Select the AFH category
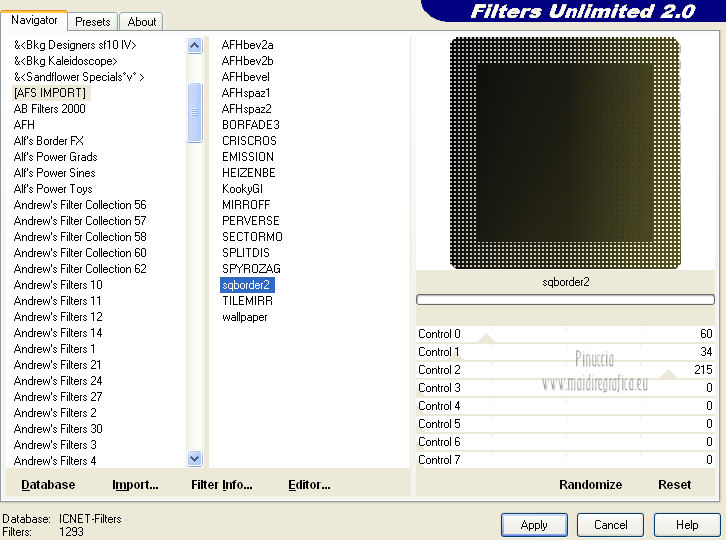 [24, 125]
